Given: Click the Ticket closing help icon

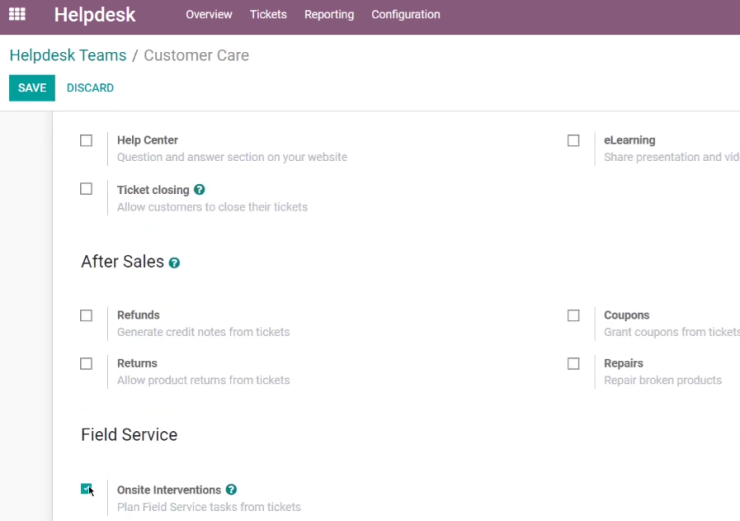Looking at the screenshot, I should pyautogui.click(x=199, y=190).
